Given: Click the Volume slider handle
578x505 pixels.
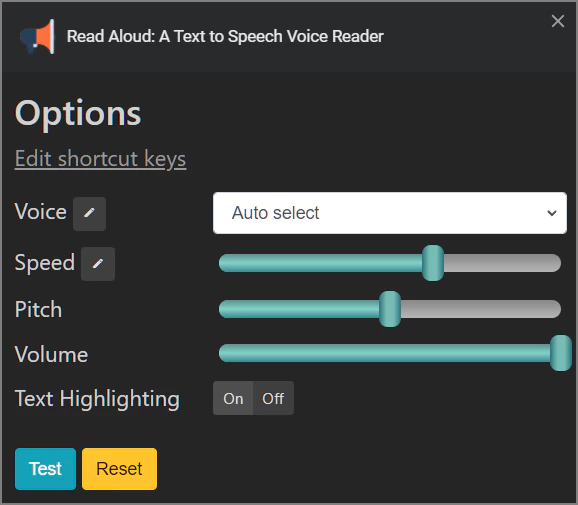Looking at the screenshot, I should pyautogui.click(x=560, y=353).
